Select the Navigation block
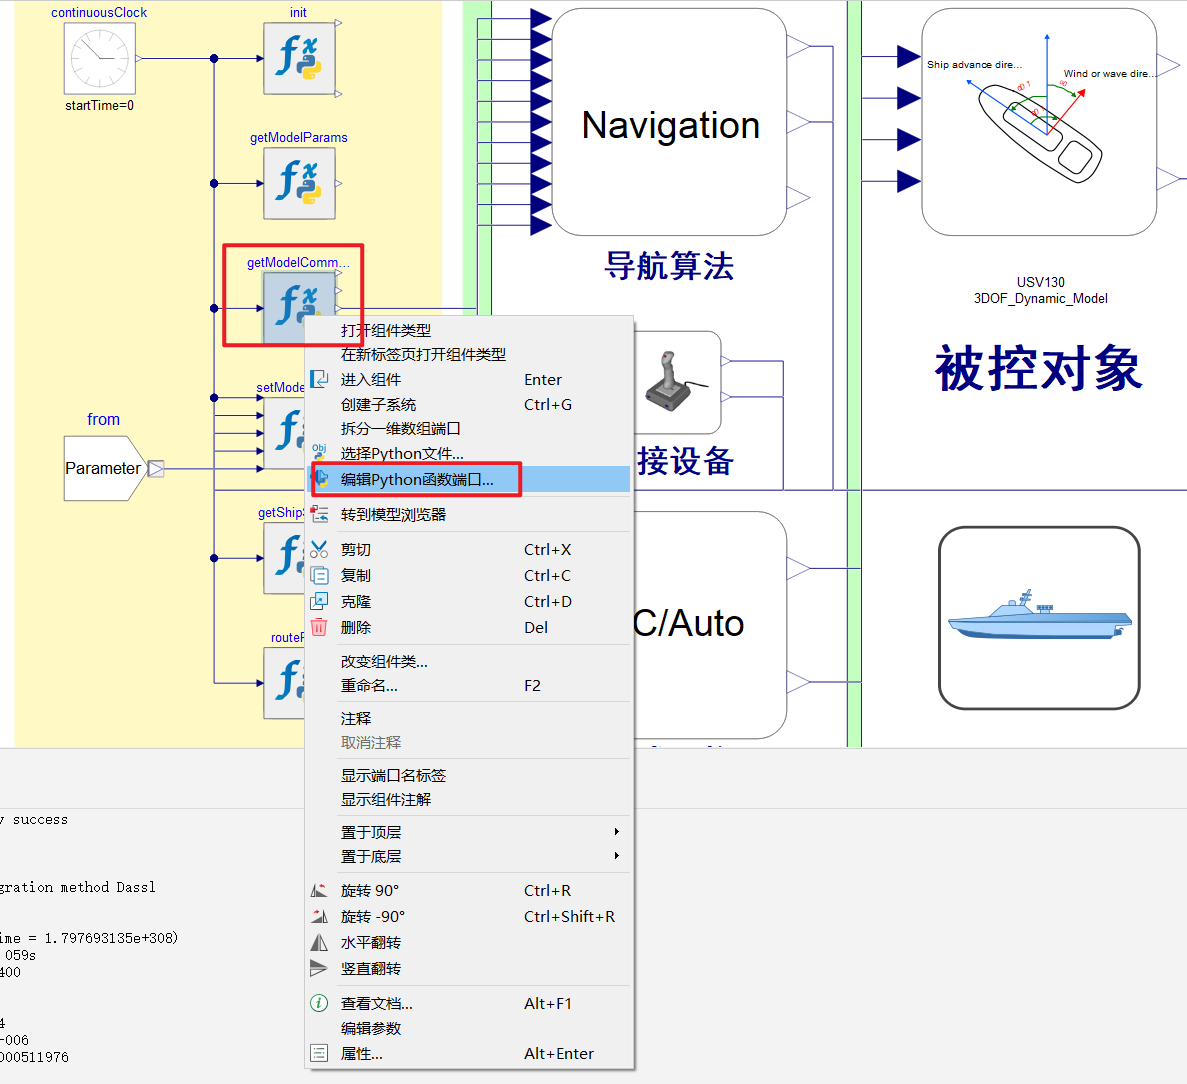Viewport: 1187px width, 1084px height. 669,122
